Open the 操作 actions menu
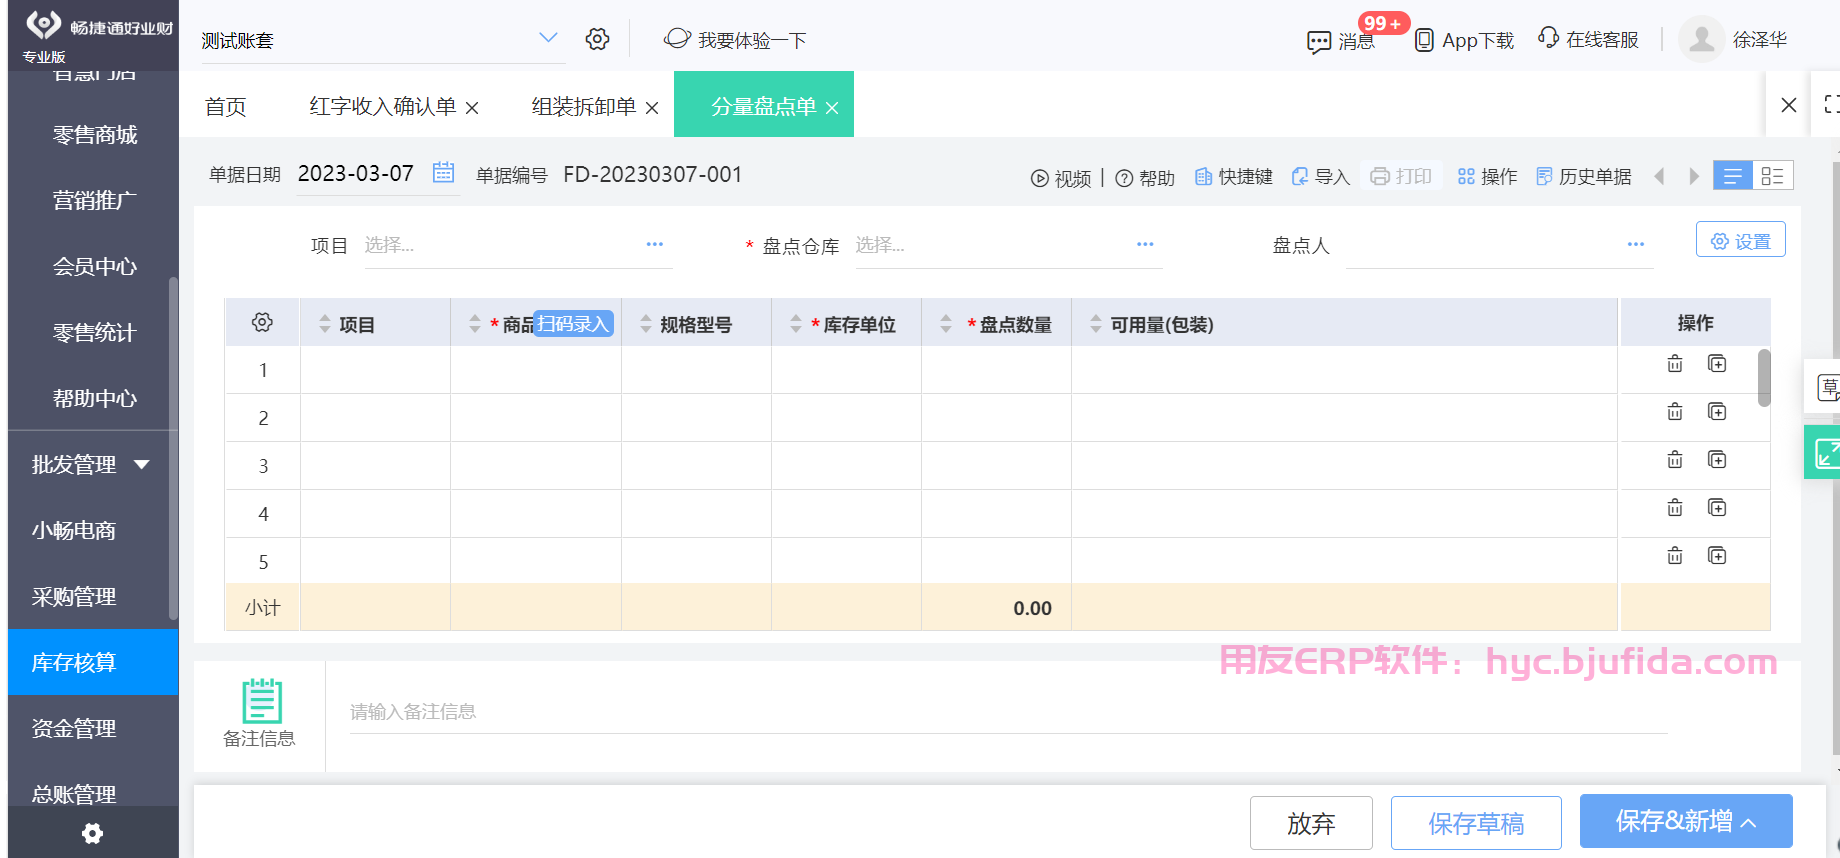The height and width of the screenshot is (858, 1840). (x=1487, y=177)
